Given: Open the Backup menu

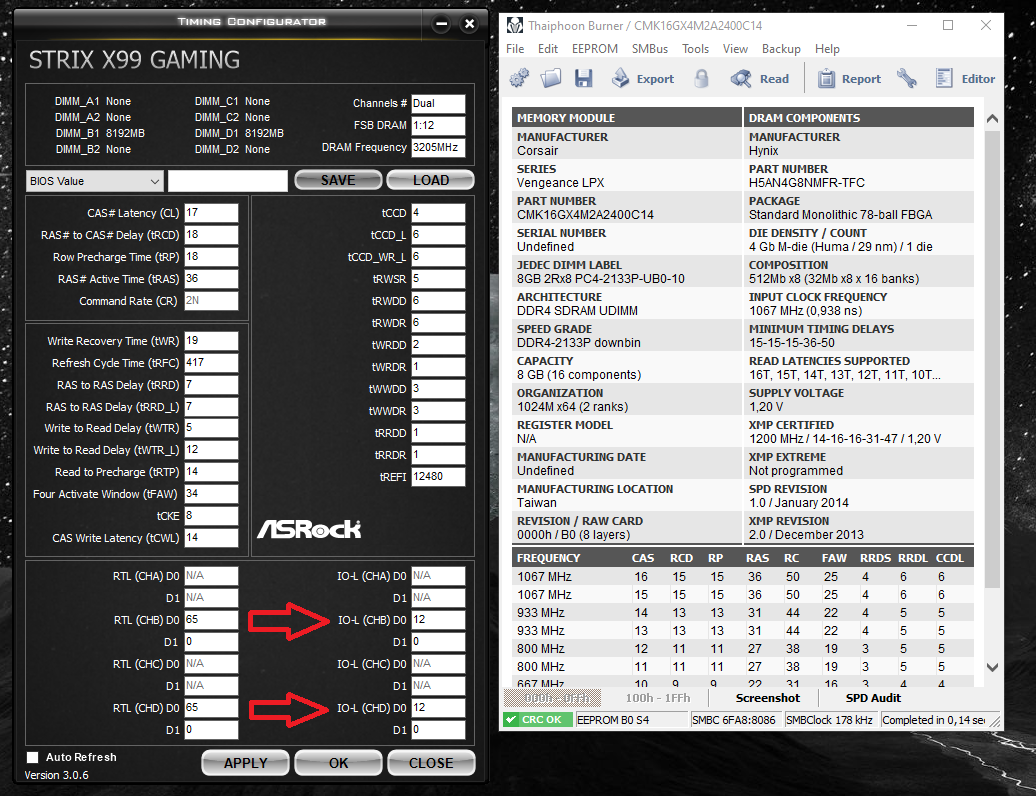Looking at the screenshot, I should point(781,49).
